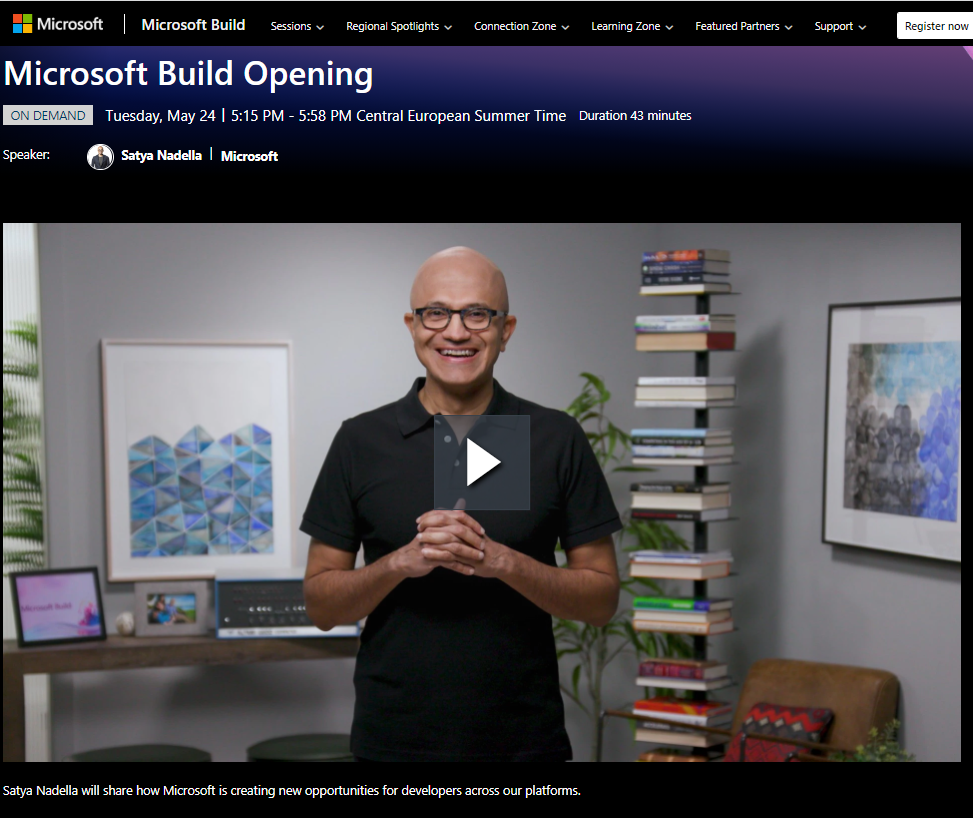This screenshot has height=818, width=973.
Task: Open the Sessions dropdown menu
Action: click(297, 26)
